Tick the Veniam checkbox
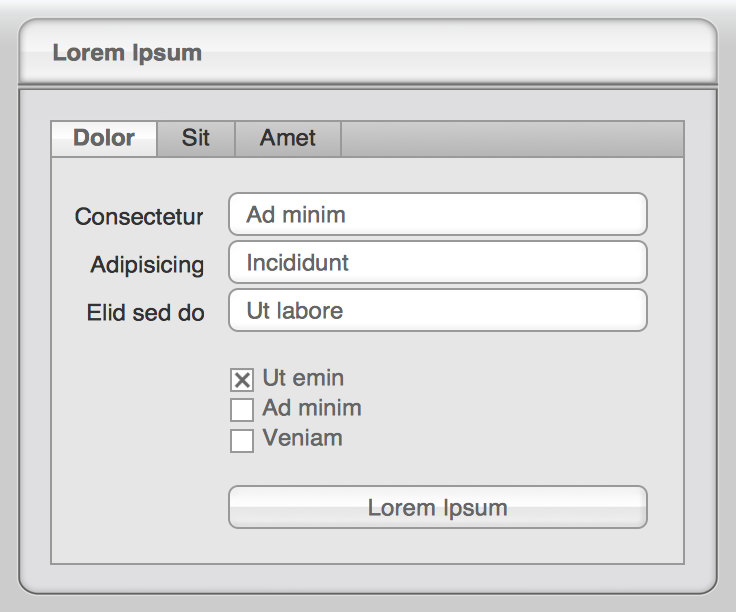 tap(242, 440)
